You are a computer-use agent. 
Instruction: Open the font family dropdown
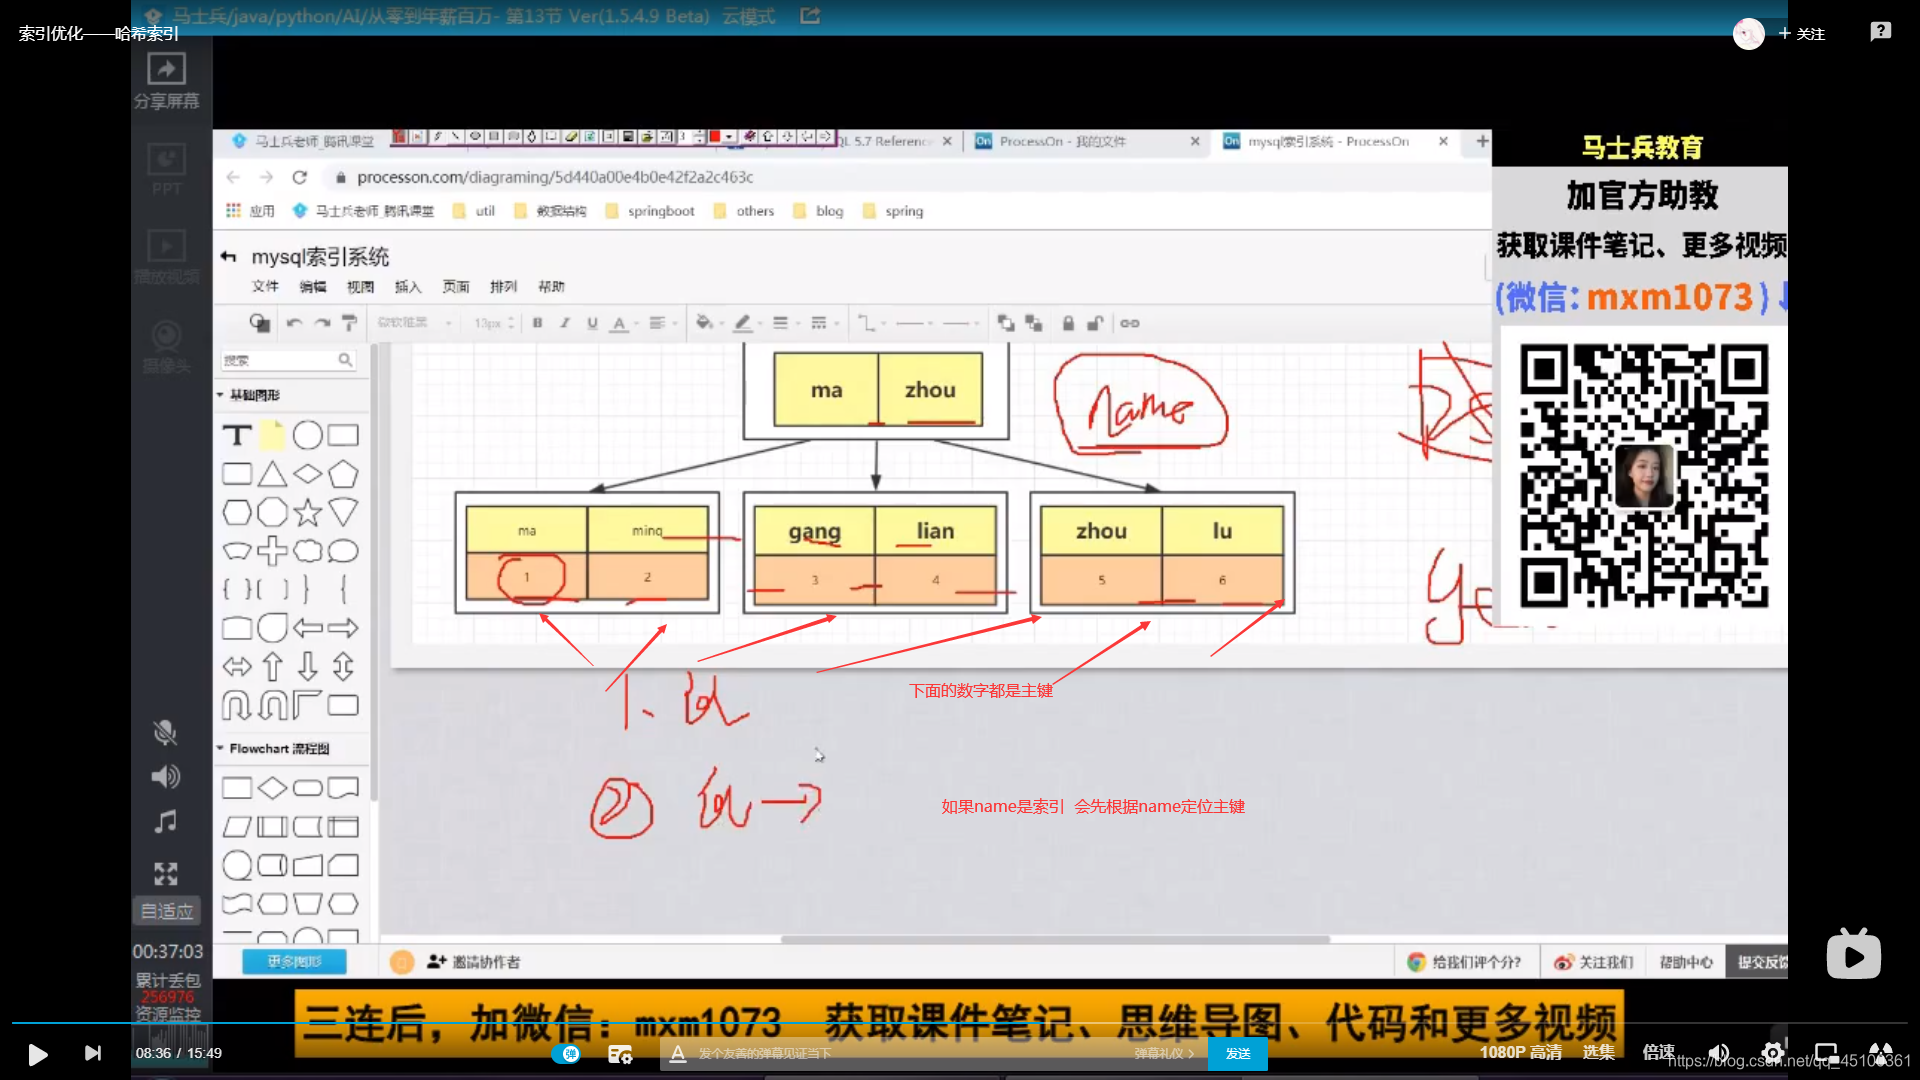click(x=414, y=323)
